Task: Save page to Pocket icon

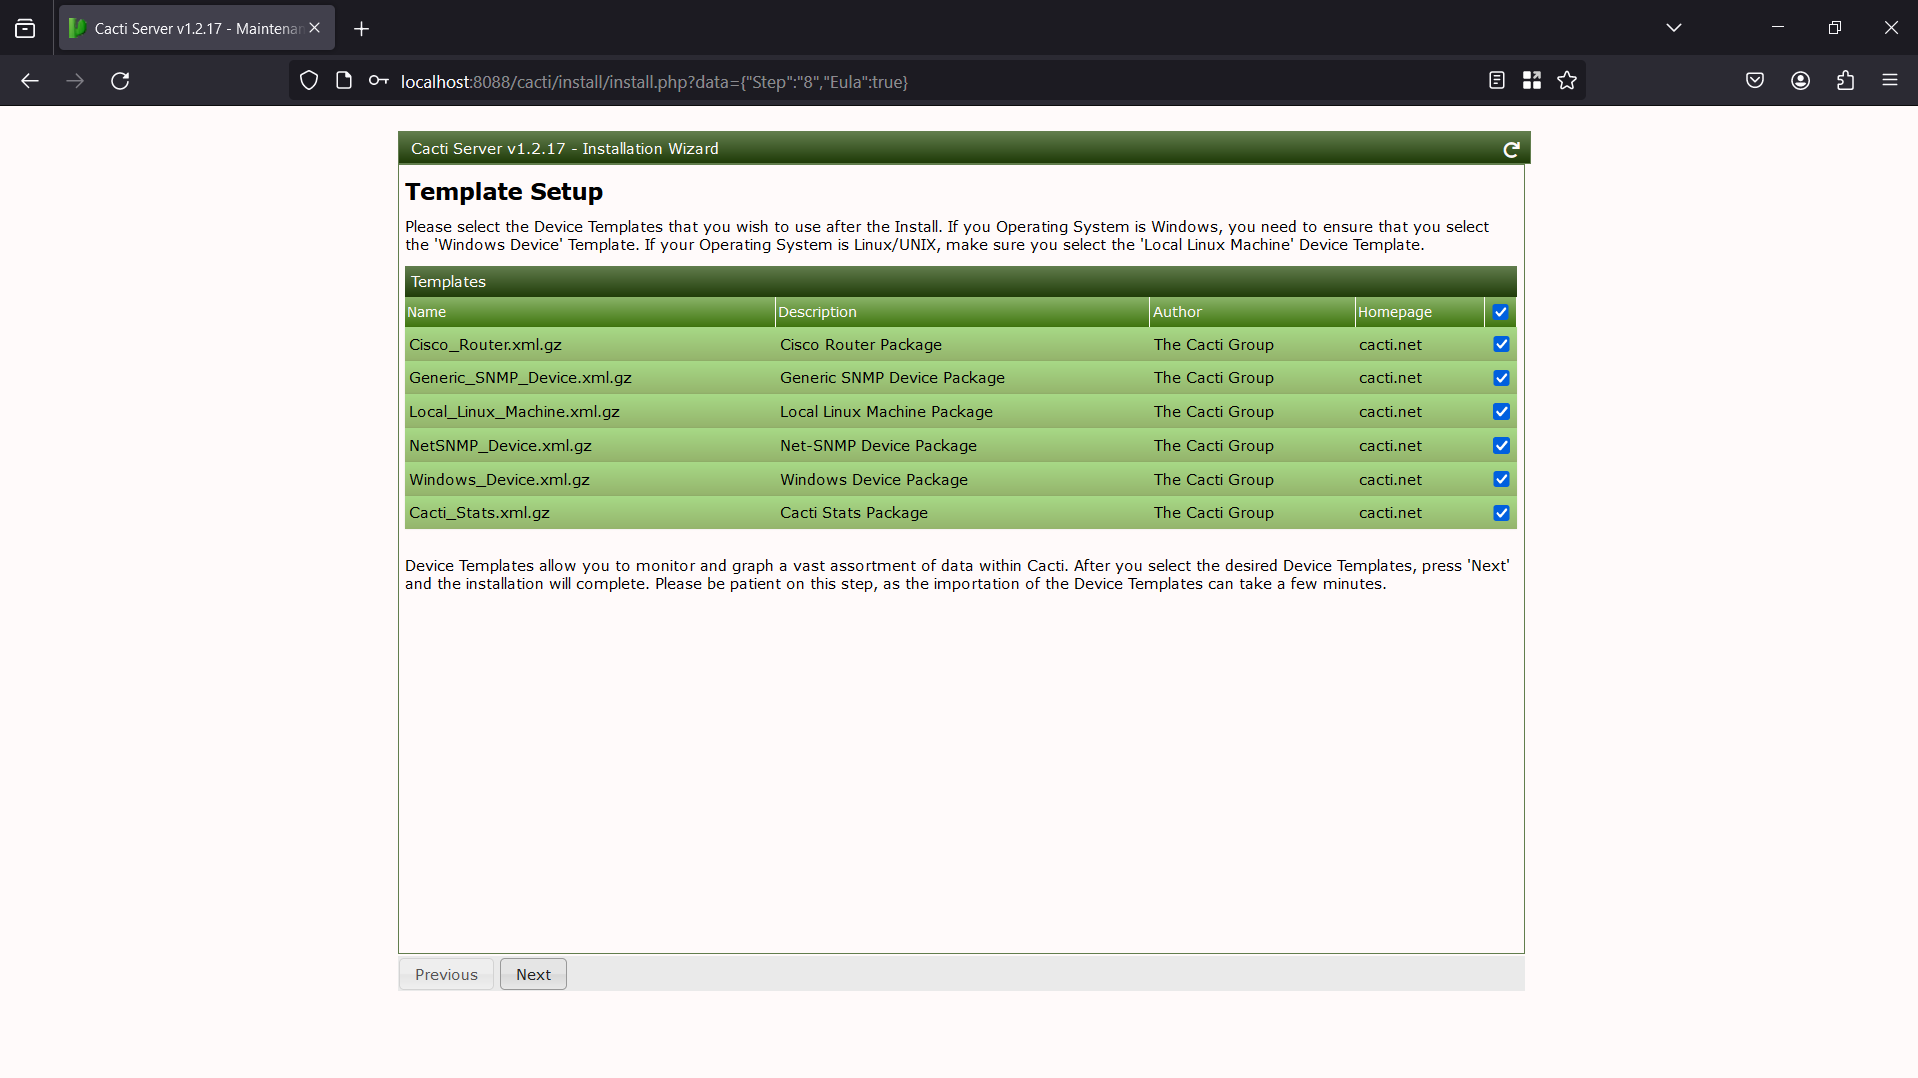Action: pyautogui.click(x=1755, y=81)
